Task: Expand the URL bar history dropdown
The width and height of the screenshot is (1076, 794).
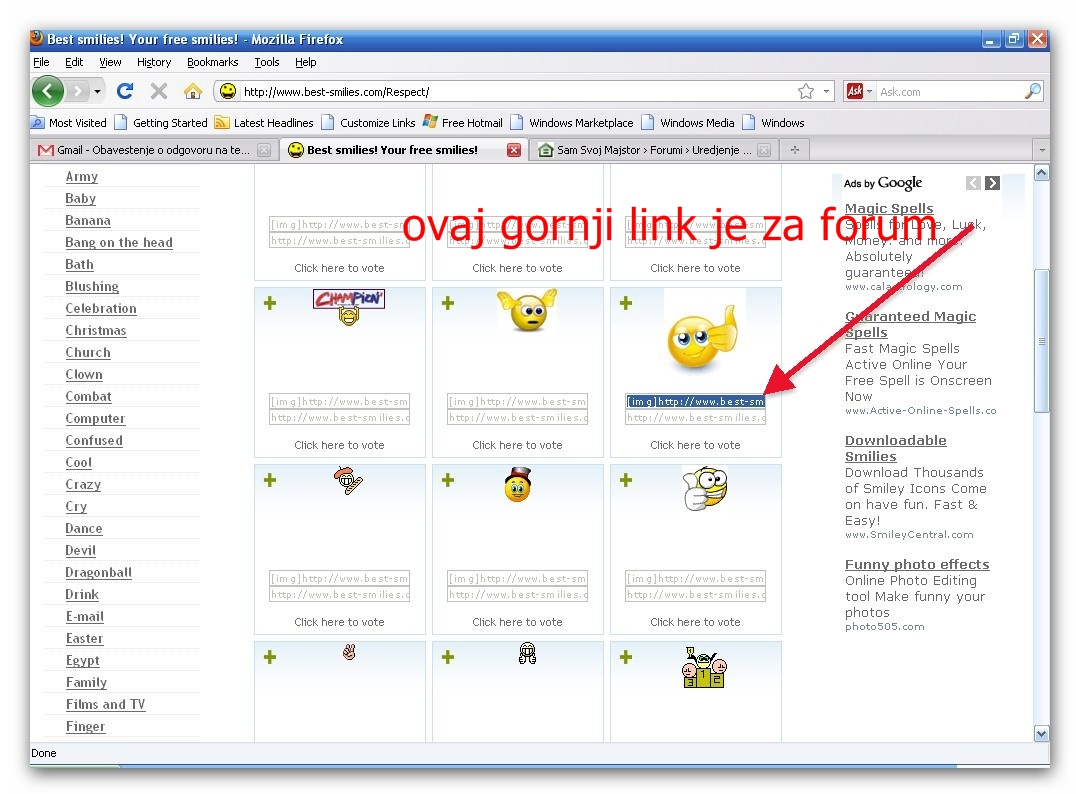Action: point(827,91)
